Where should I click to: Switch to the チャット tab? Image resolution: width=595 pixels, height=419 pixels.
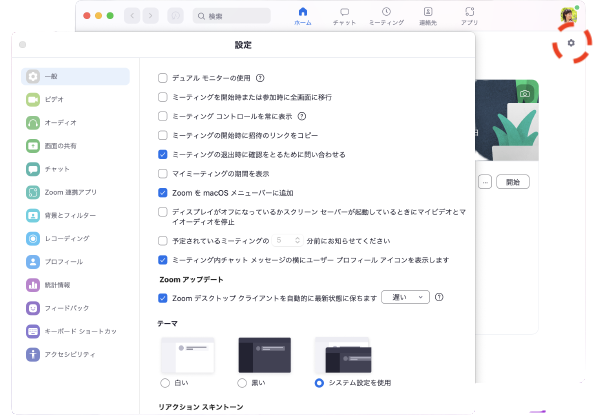coord(344,16)
